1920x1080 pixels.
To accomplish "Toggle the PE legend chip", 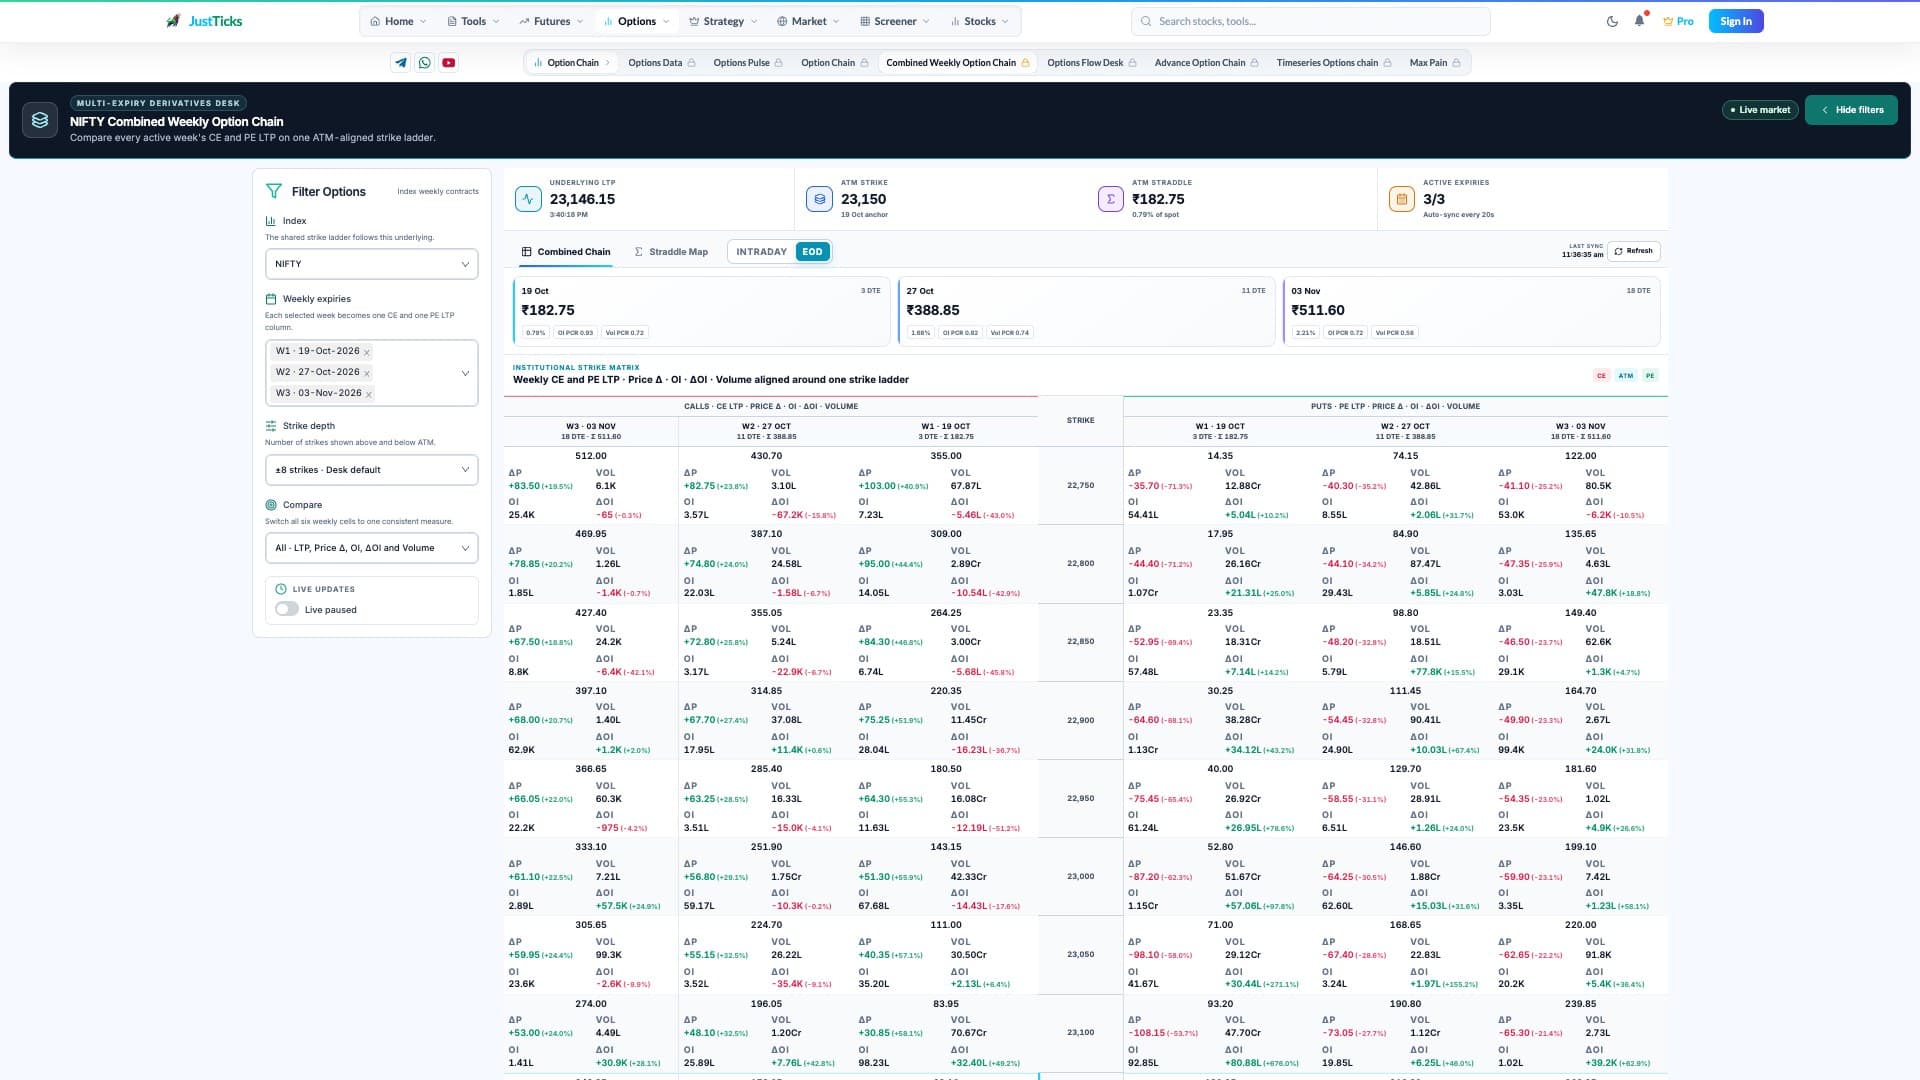I will tap(1650, 376).
